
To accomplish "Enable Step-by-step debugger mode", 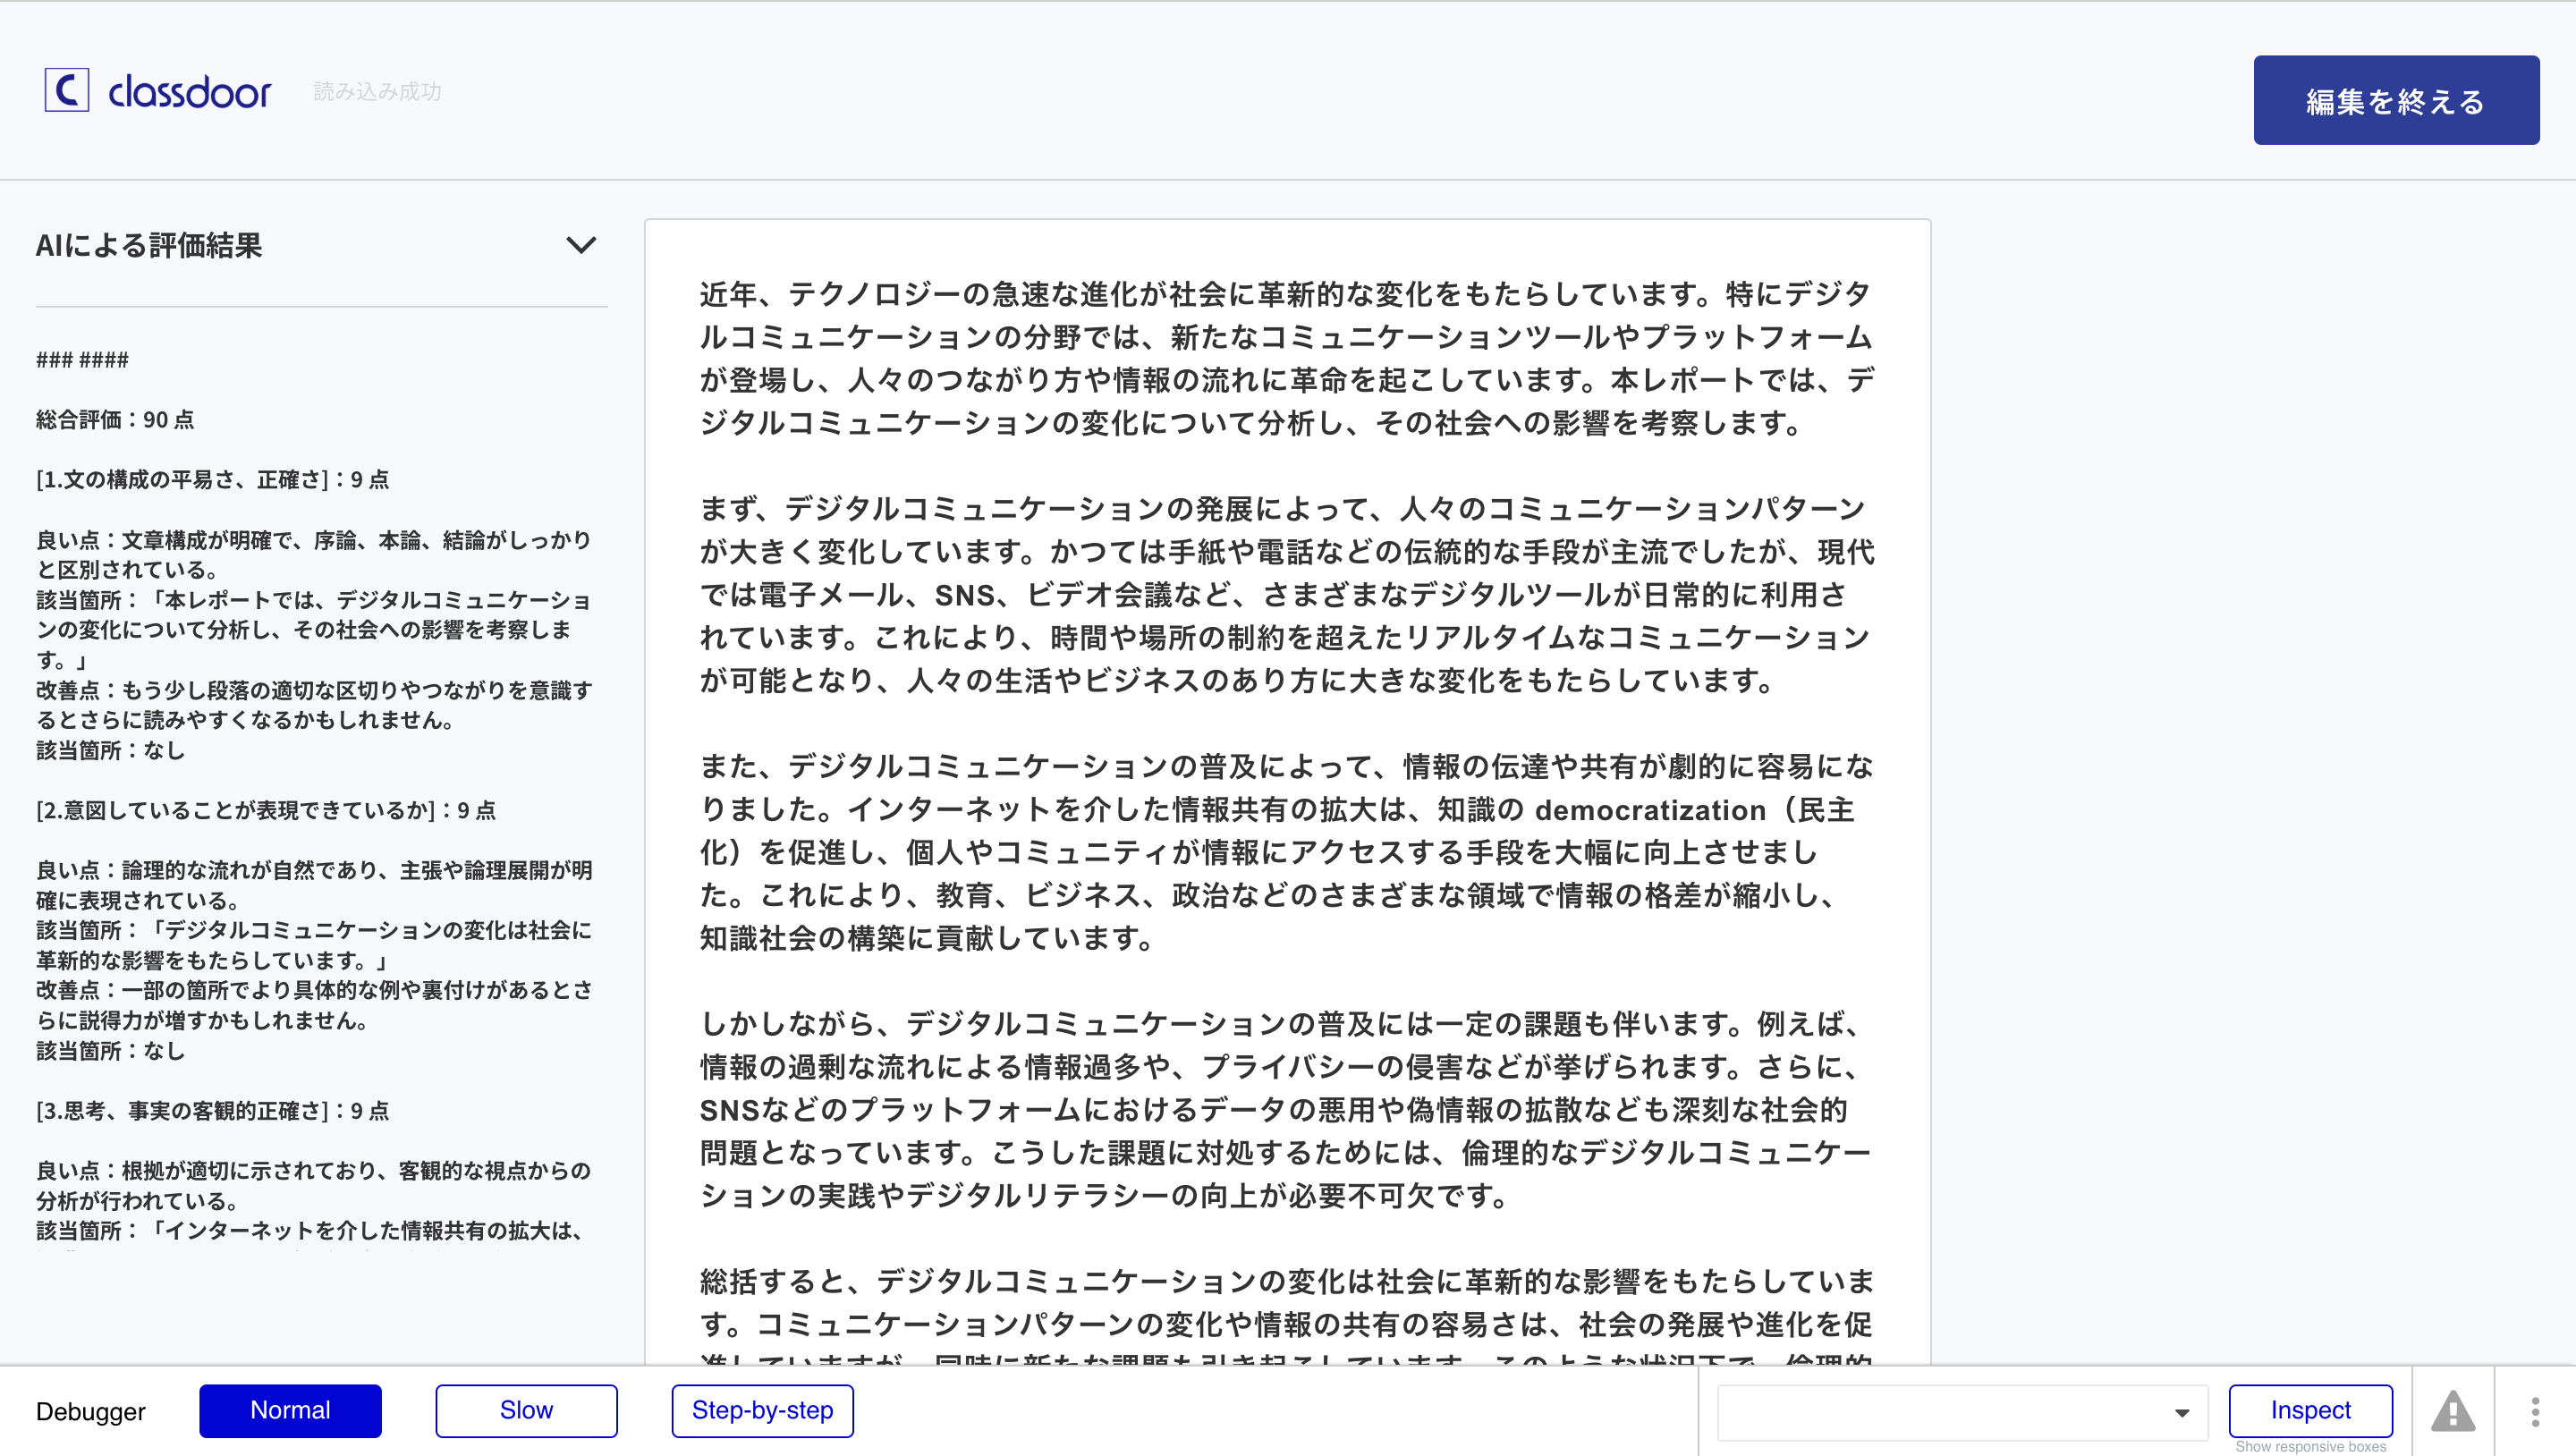I will click(762, 1410).
